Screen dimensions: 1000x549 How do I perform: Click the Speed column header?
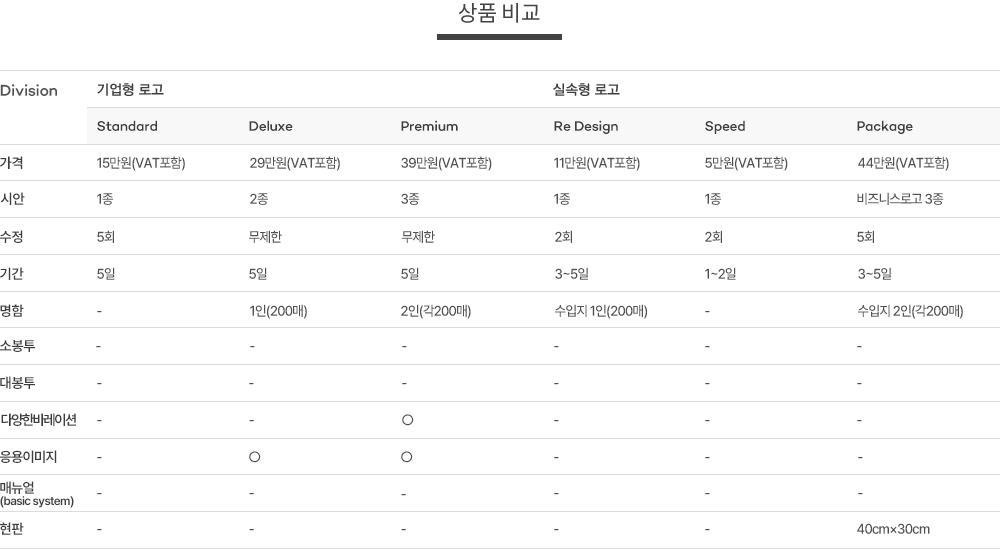[x=725, y=126]
